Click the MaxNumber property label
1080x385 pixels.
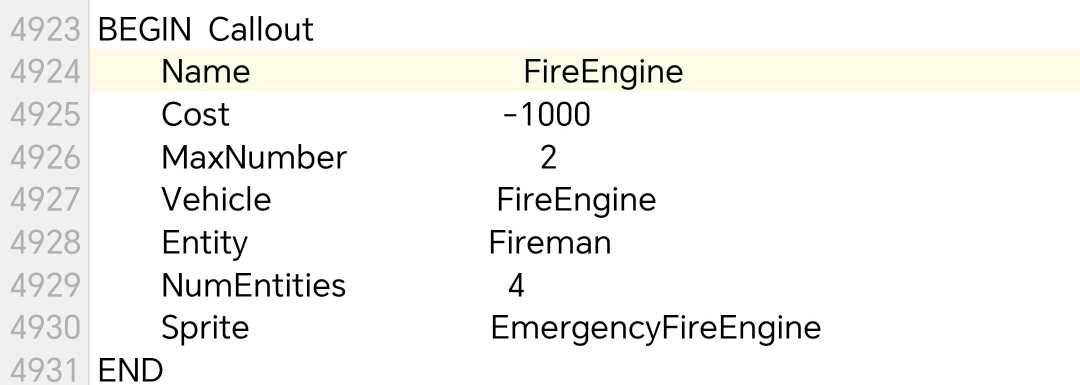tap(253, 158)
